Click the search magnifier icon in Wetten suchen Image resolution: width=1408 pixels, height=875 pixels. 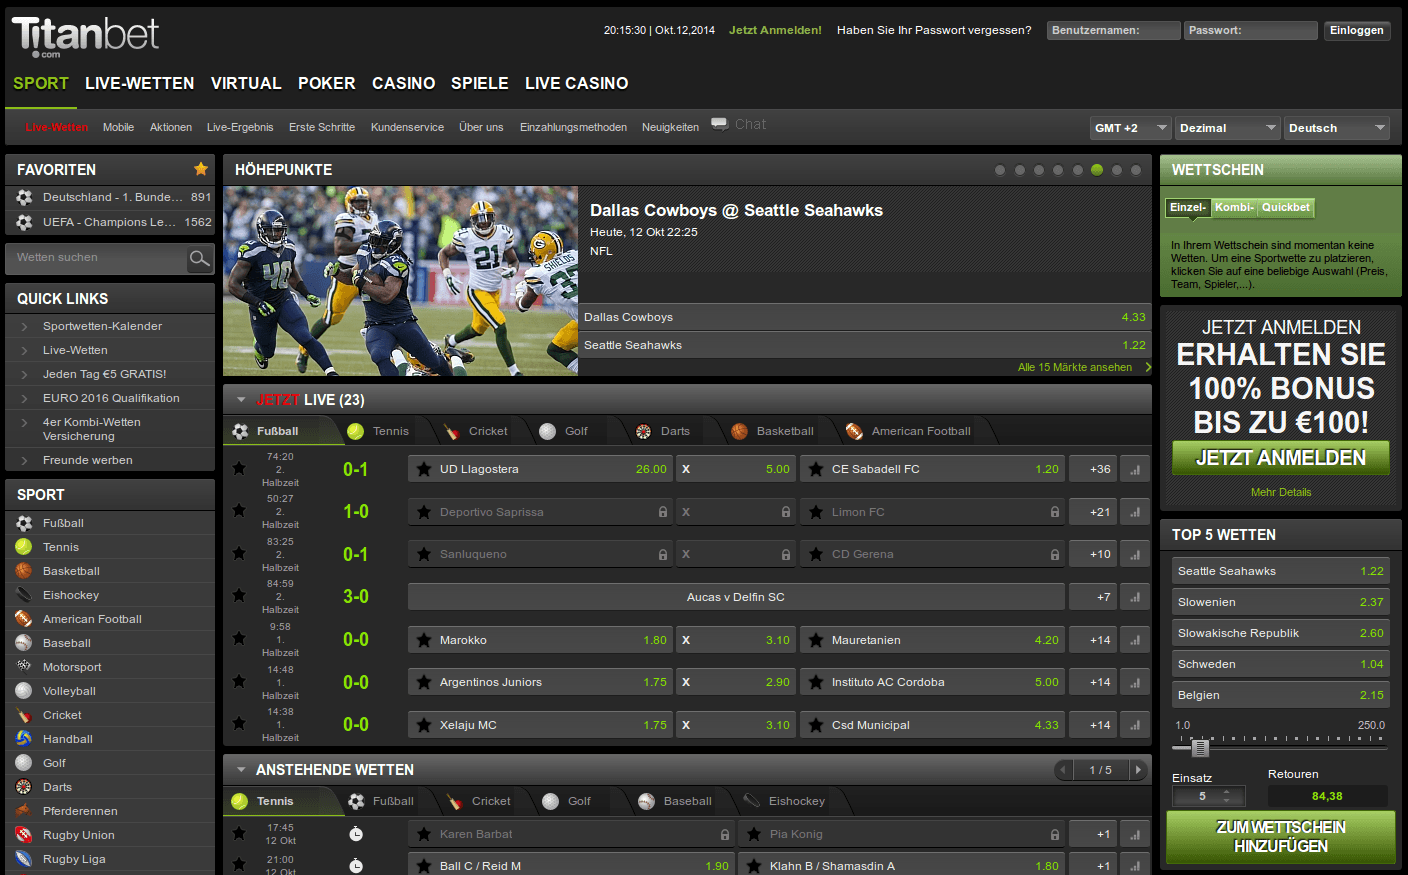pyautogui.click(x=200, y=259)
